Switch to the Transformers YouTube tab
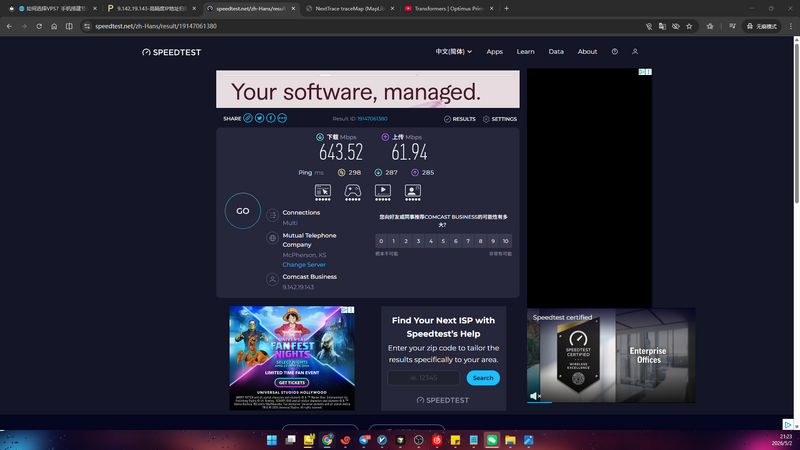The height and width of the screenshot is (450, 800). point(449,9)
